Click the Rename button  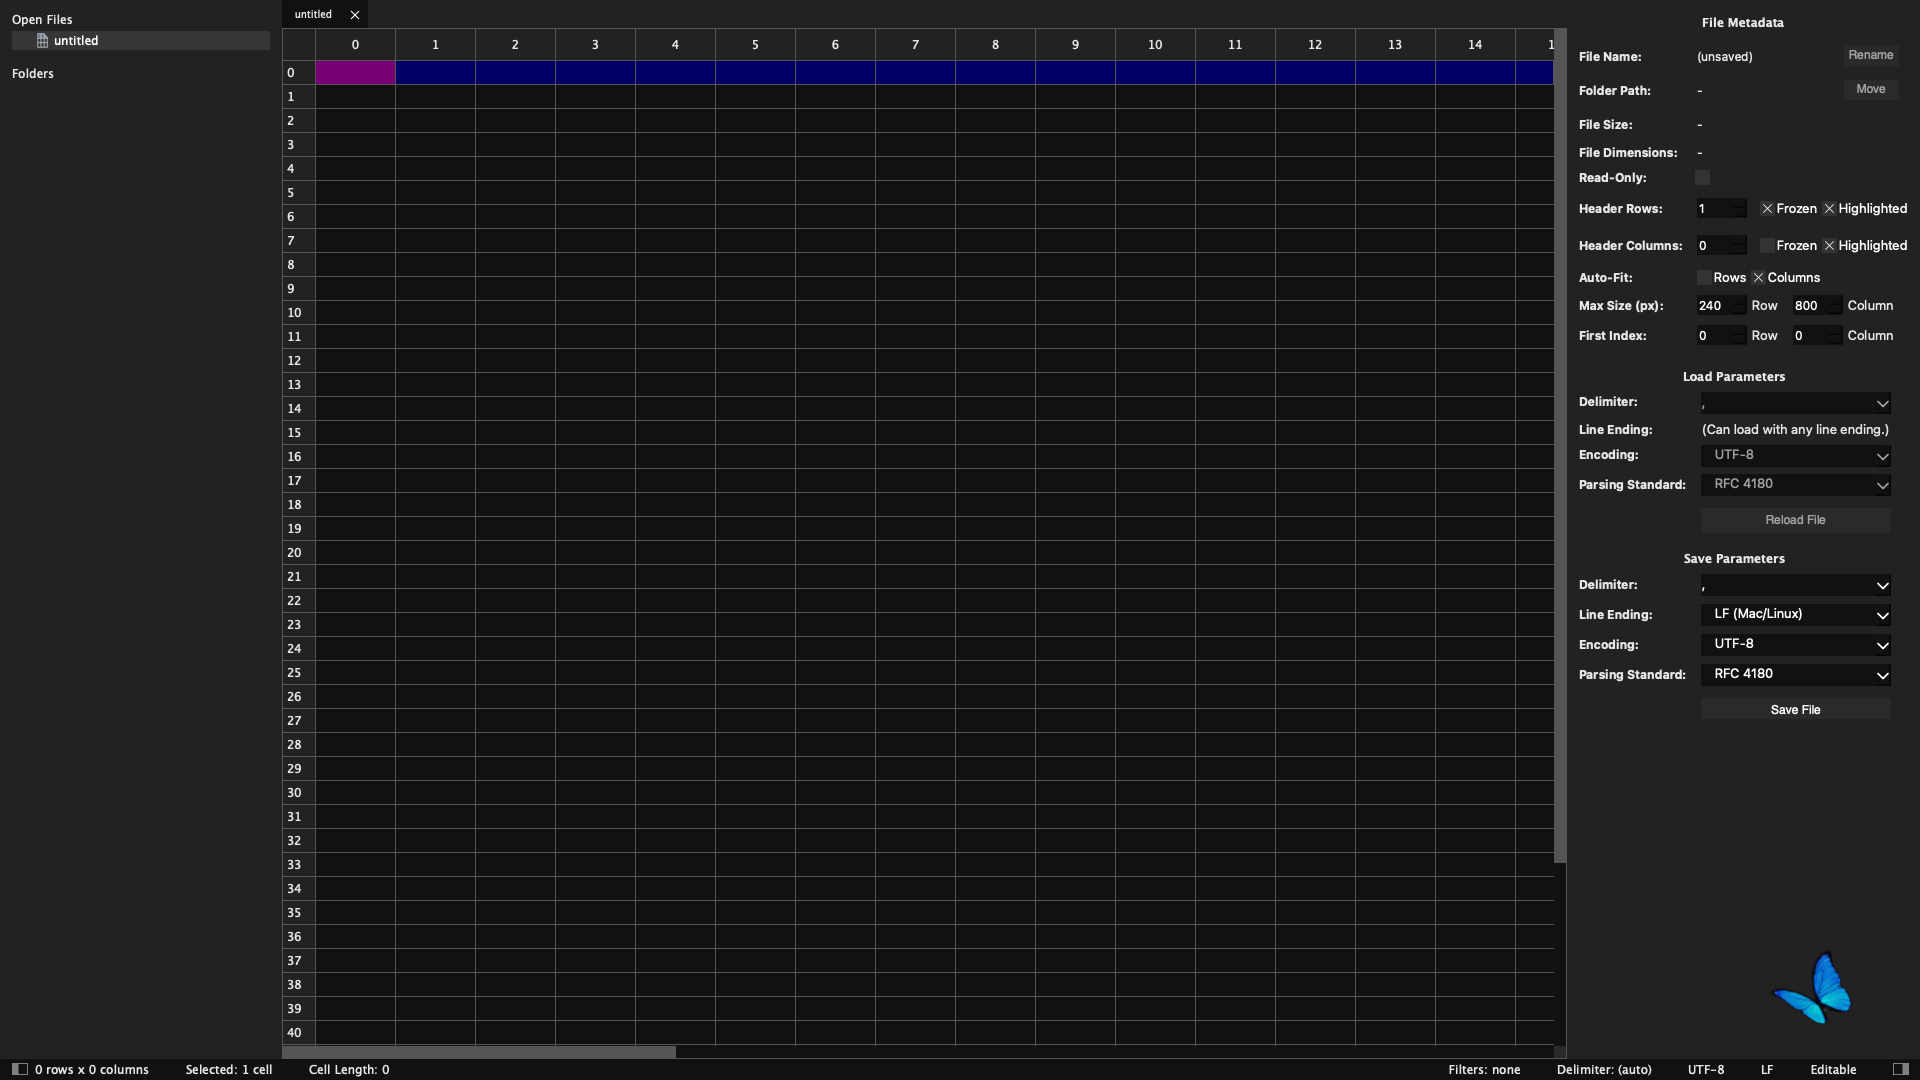coord(1870,56)
